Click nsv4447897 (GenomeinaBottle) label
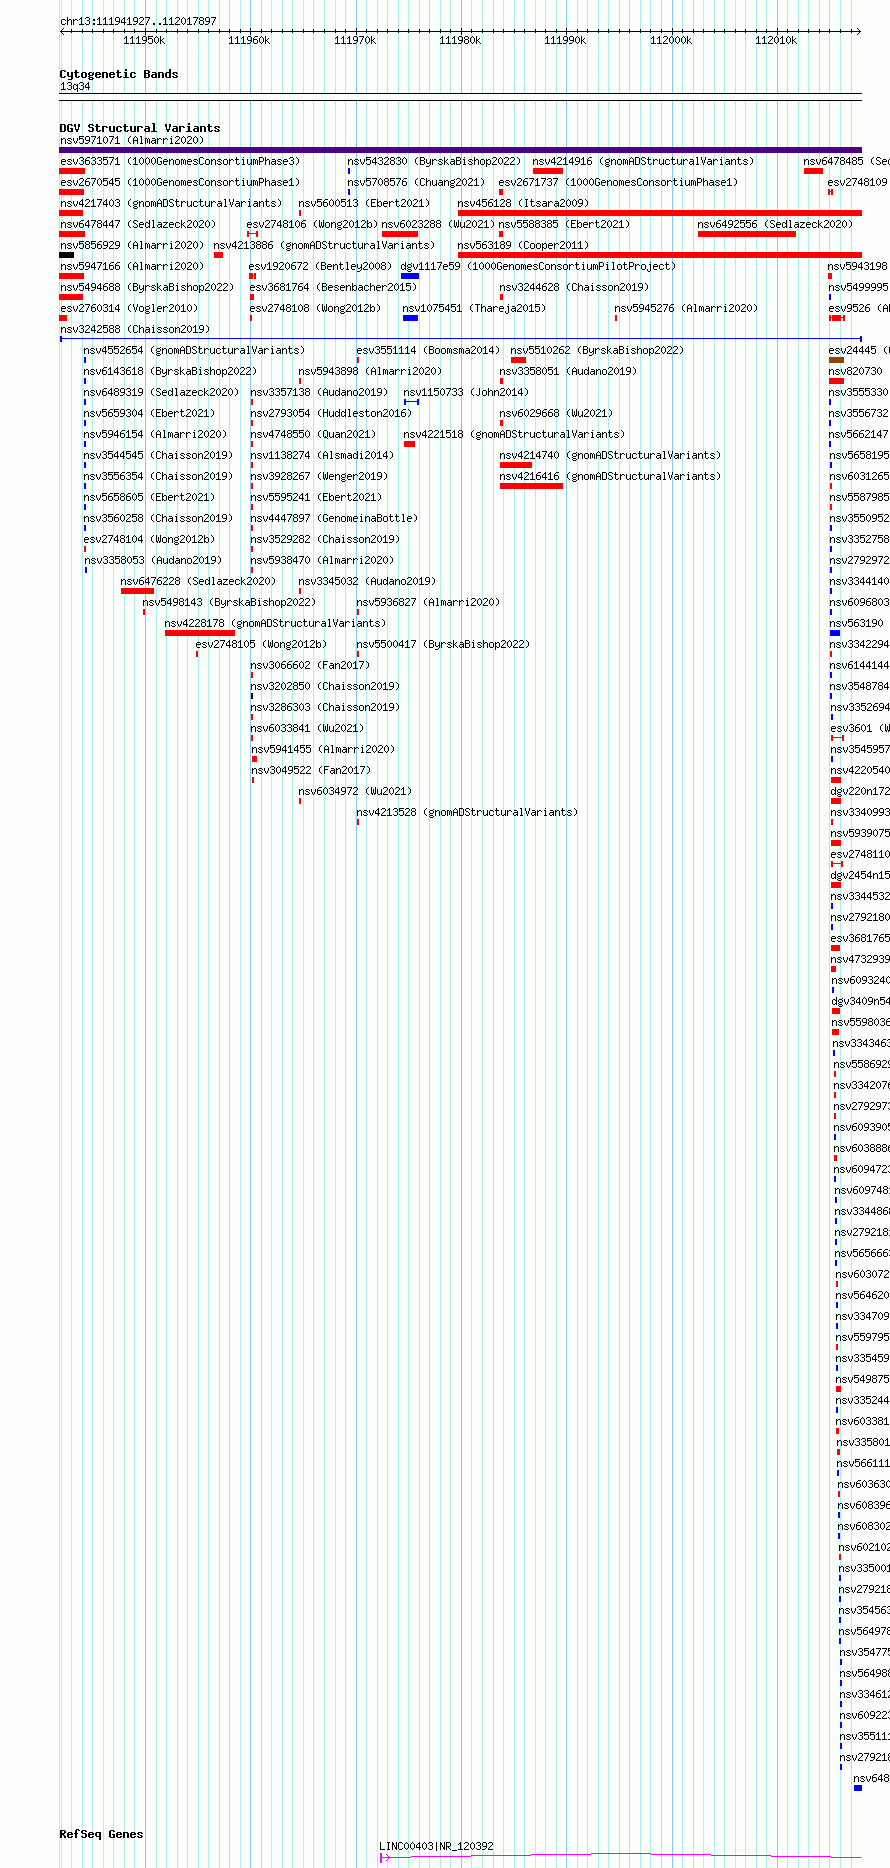Image resolution: width=890 pixels, height=1868 pixels. click(335, 518)
